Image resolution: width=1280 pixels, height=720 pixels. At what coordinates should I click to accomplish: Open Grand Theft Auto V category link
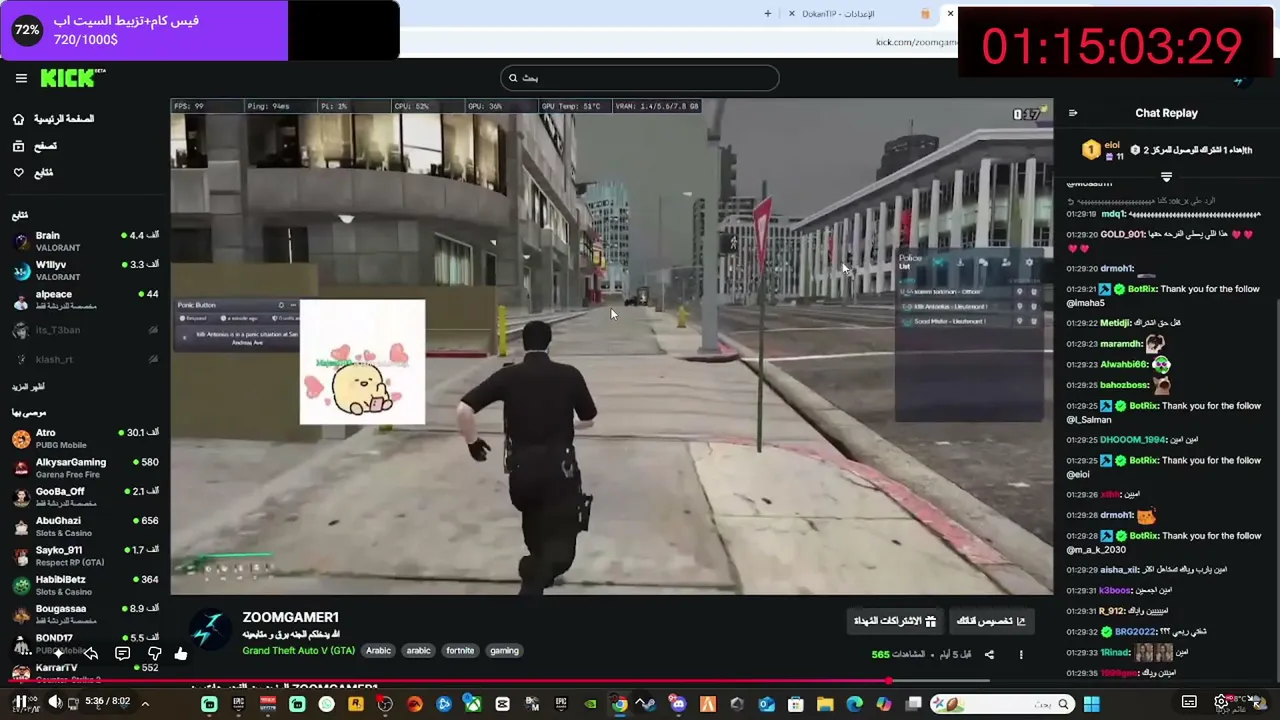298,651
